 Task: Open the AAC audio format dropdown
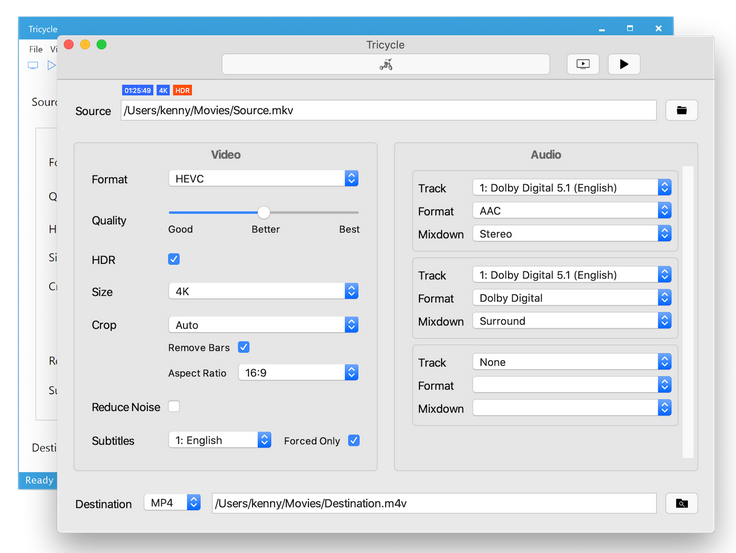(x=572, y=210)
